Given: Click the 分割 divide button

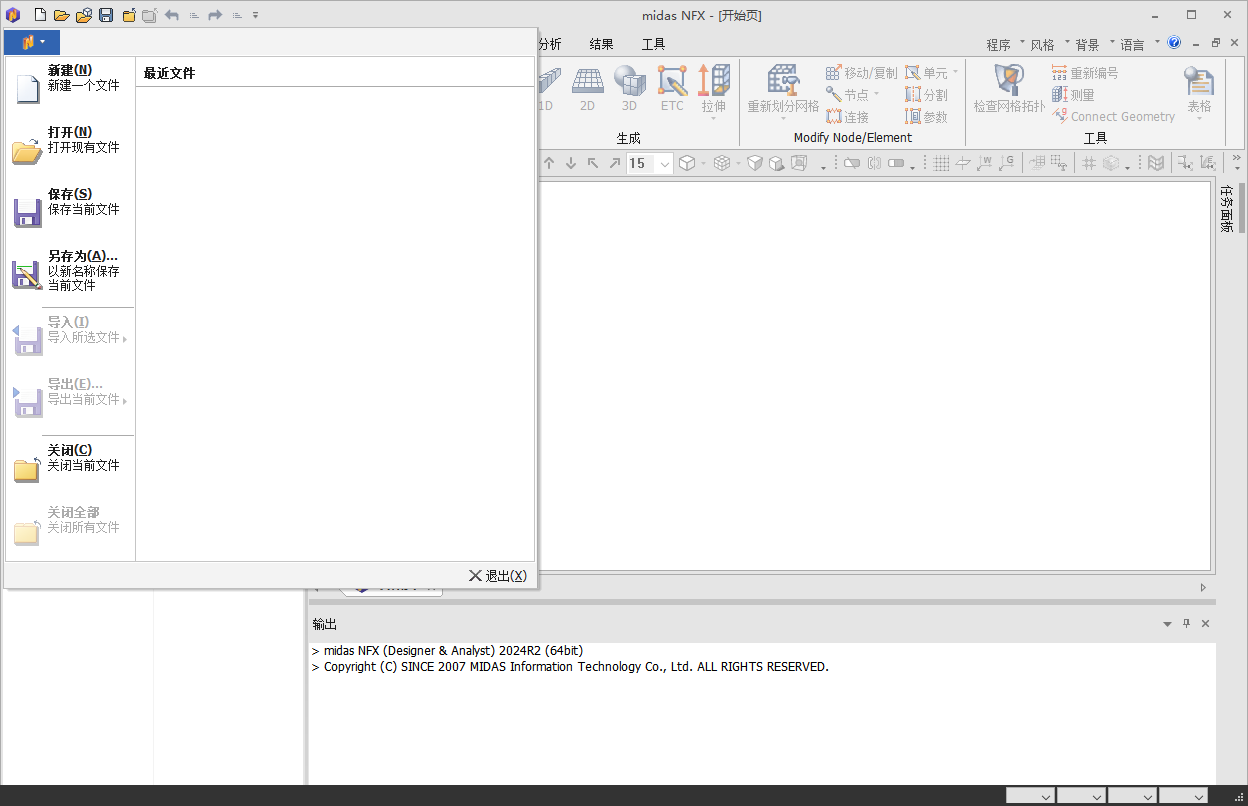Looking at the screenshot, I should tap(926, 95).
